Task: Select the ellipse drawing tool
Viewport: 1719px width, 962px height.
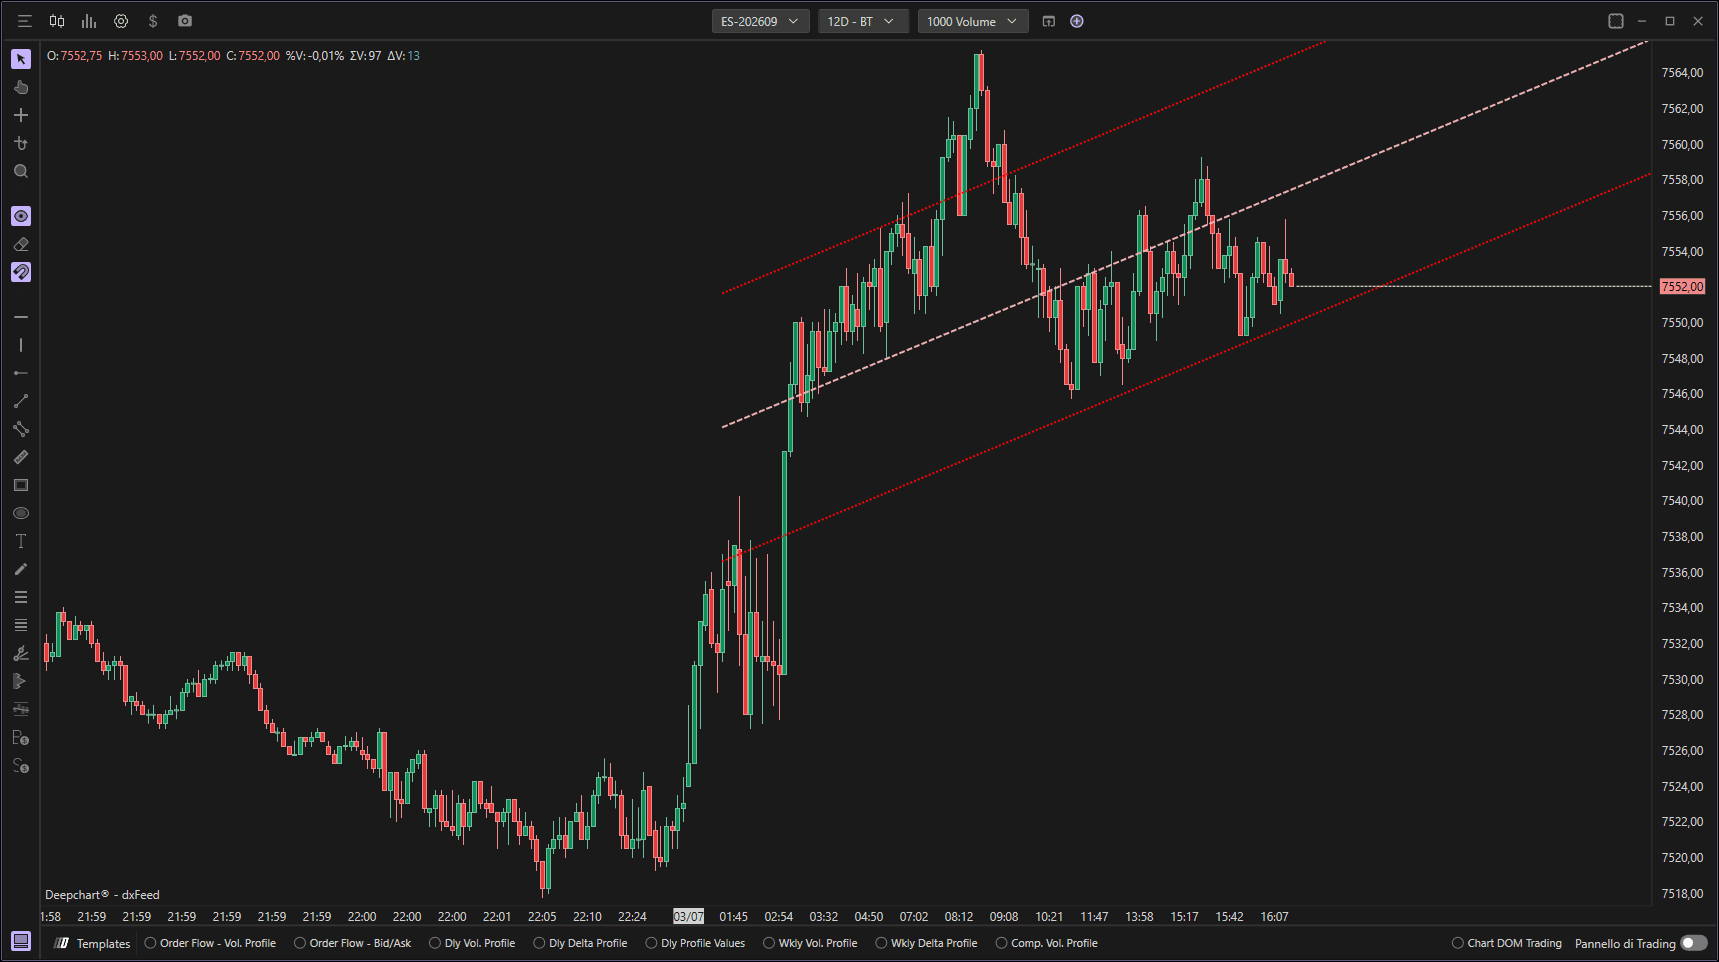Action: 21,513
